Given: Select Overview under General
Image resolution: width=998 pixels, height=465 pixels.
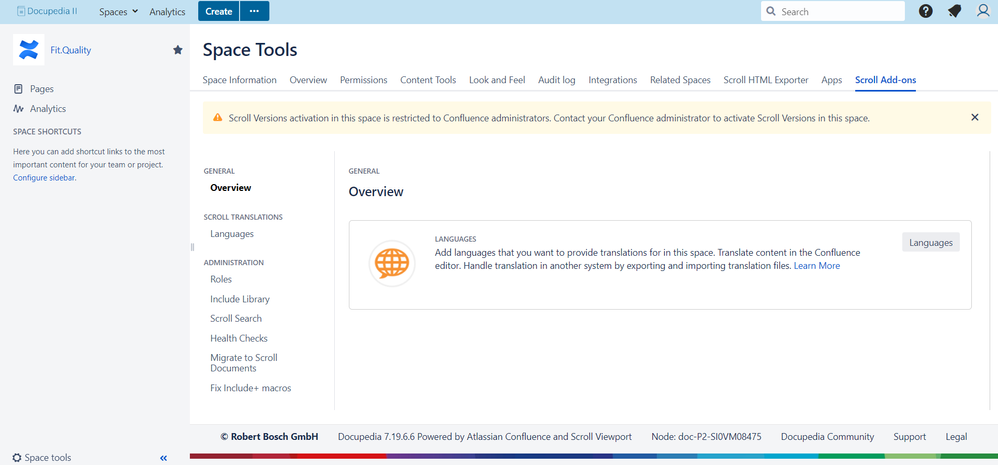Looking at the screenshot, I should 230,188.
